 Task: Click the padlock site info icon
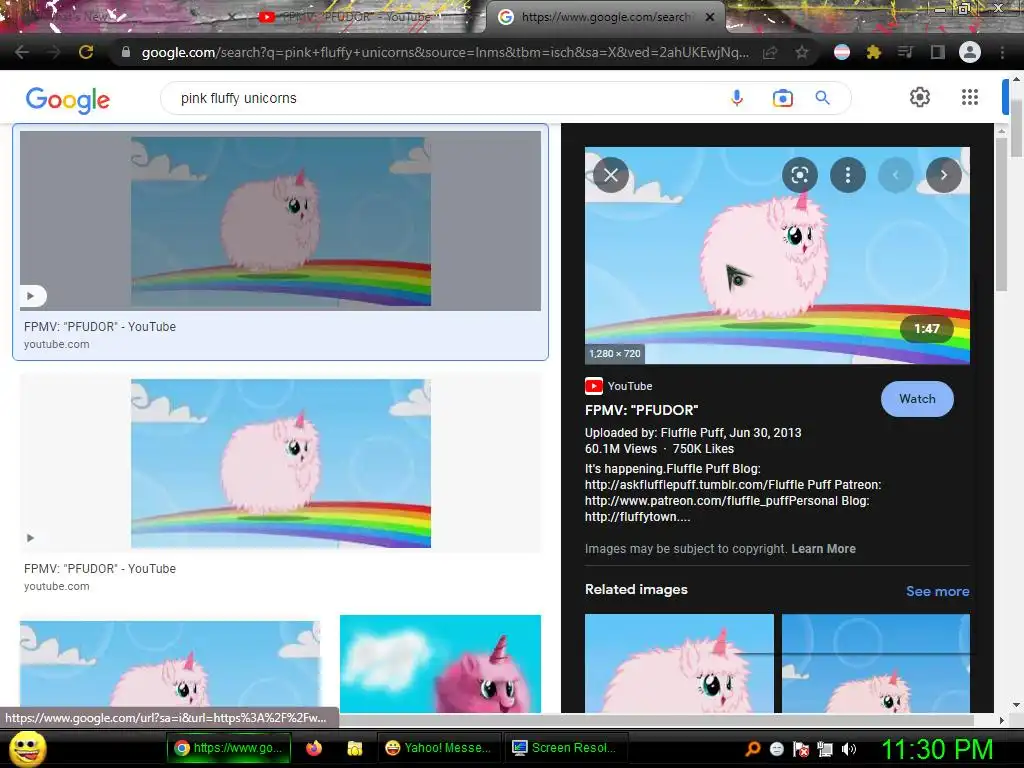[125, 52]
